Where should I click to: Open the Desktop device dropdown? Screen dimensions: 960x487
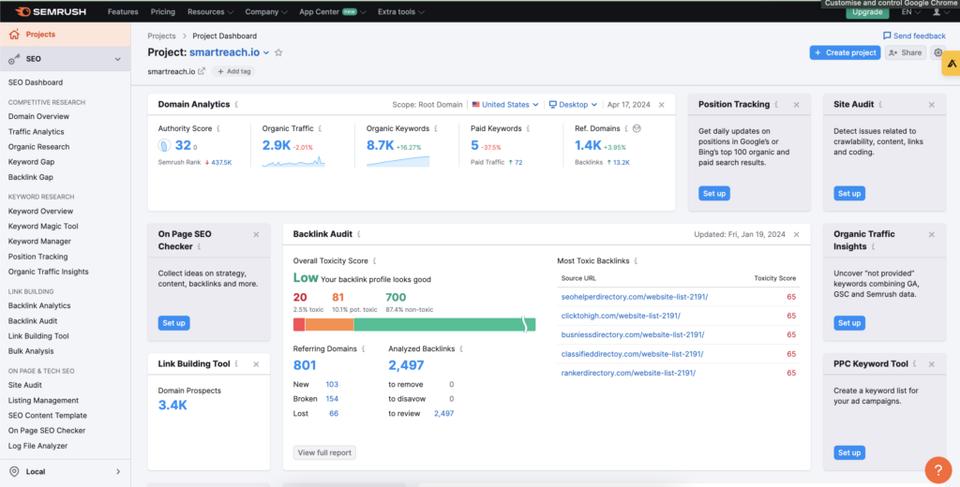coord(573,105)
